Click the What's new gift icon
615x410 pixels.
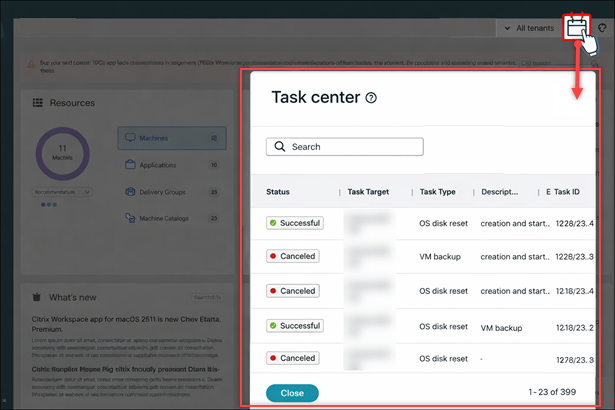coord(36,297)
